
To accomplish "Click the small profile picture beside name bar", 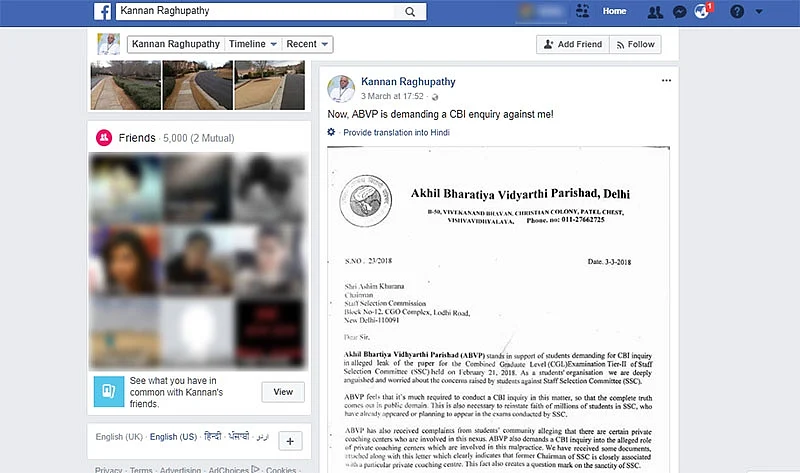I will click(109, 44).
